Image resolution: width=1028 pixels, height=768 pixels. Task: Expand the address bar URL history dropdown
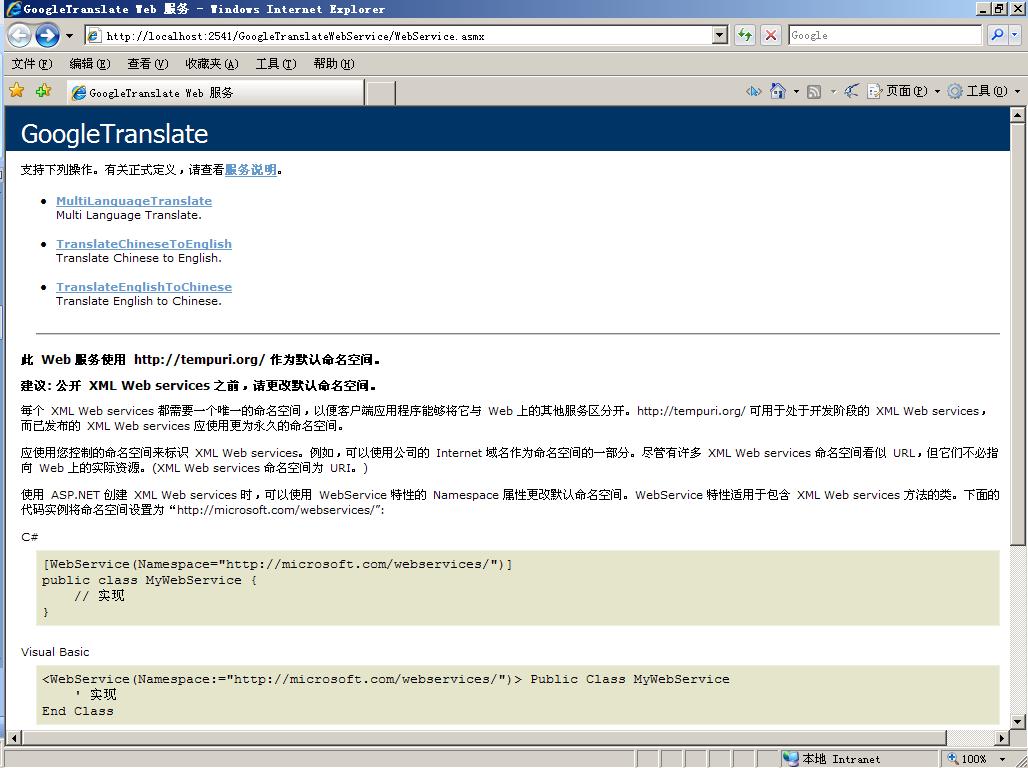[x=720, y=36]
